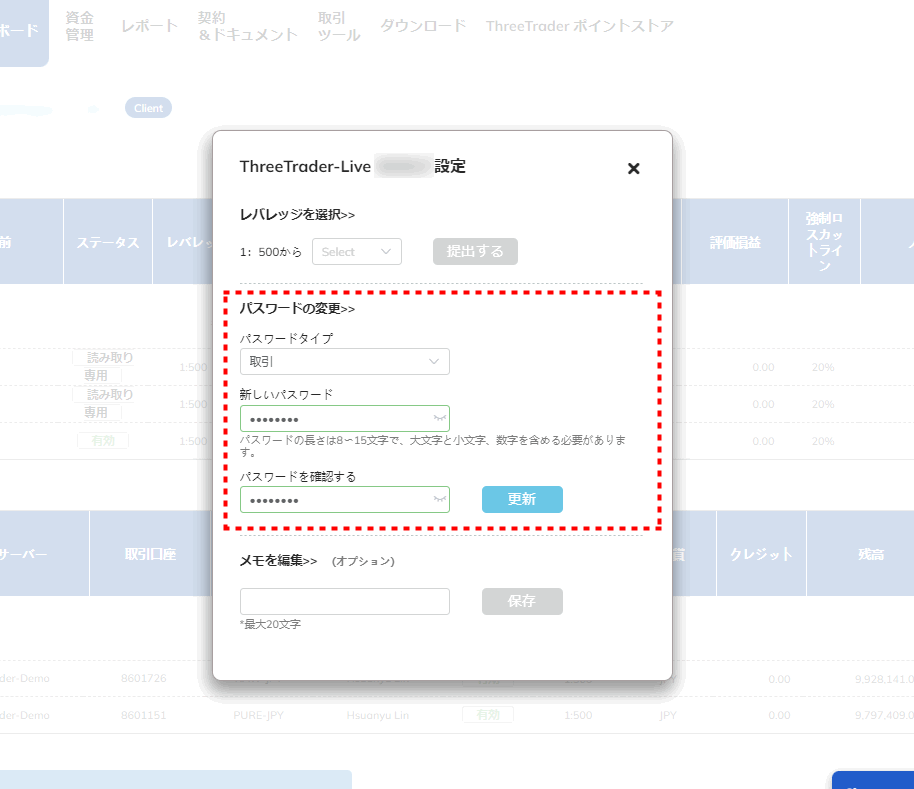Viewport: 914px width, 789px height.
Task: Click account number 8601726
Action: pos(143,678)
